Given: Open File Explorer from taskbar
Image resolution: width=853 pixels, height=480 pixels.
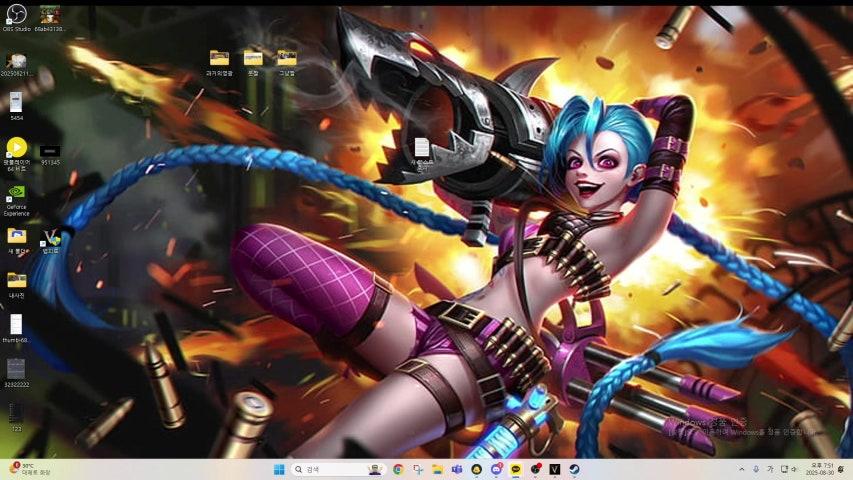Looking at the screenshot, I should 437,469.
